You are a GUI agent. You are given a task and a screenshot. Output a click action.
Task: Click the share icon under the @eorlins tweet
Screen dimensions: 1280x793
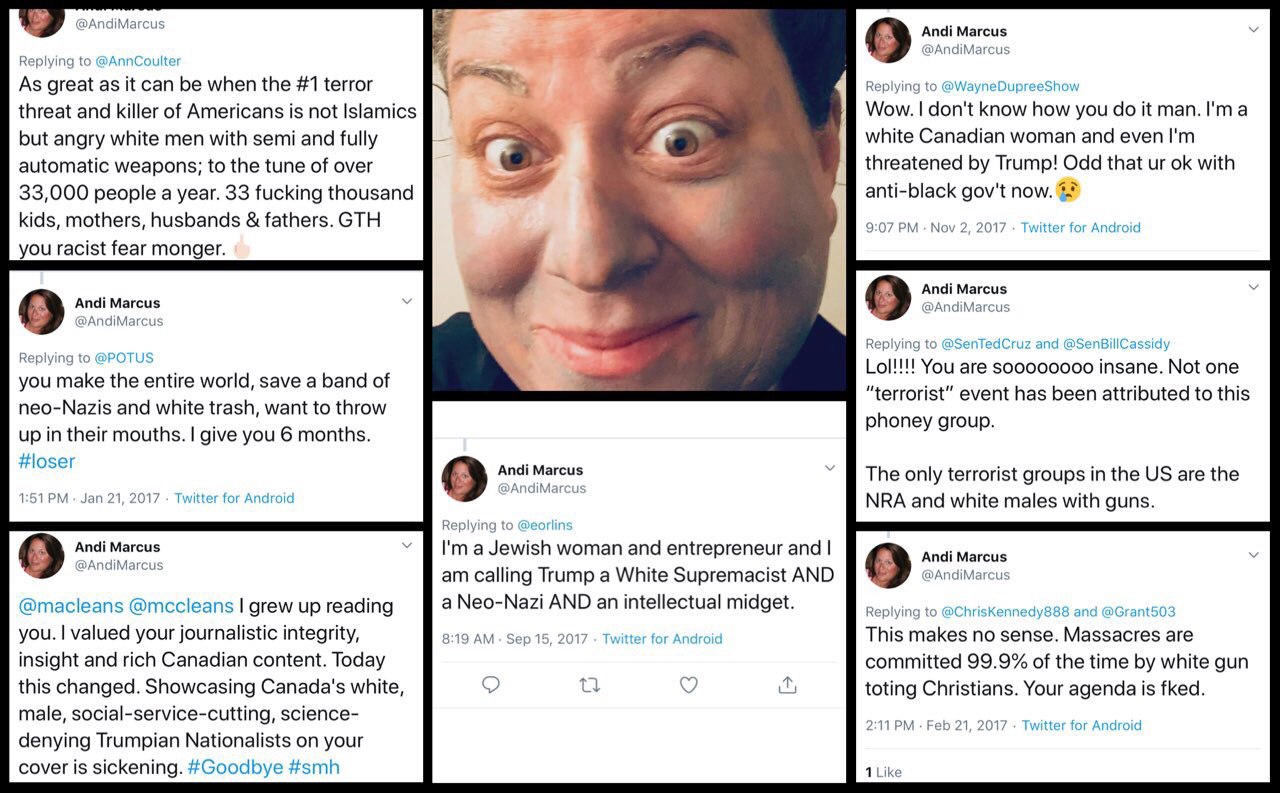(787, 685)
